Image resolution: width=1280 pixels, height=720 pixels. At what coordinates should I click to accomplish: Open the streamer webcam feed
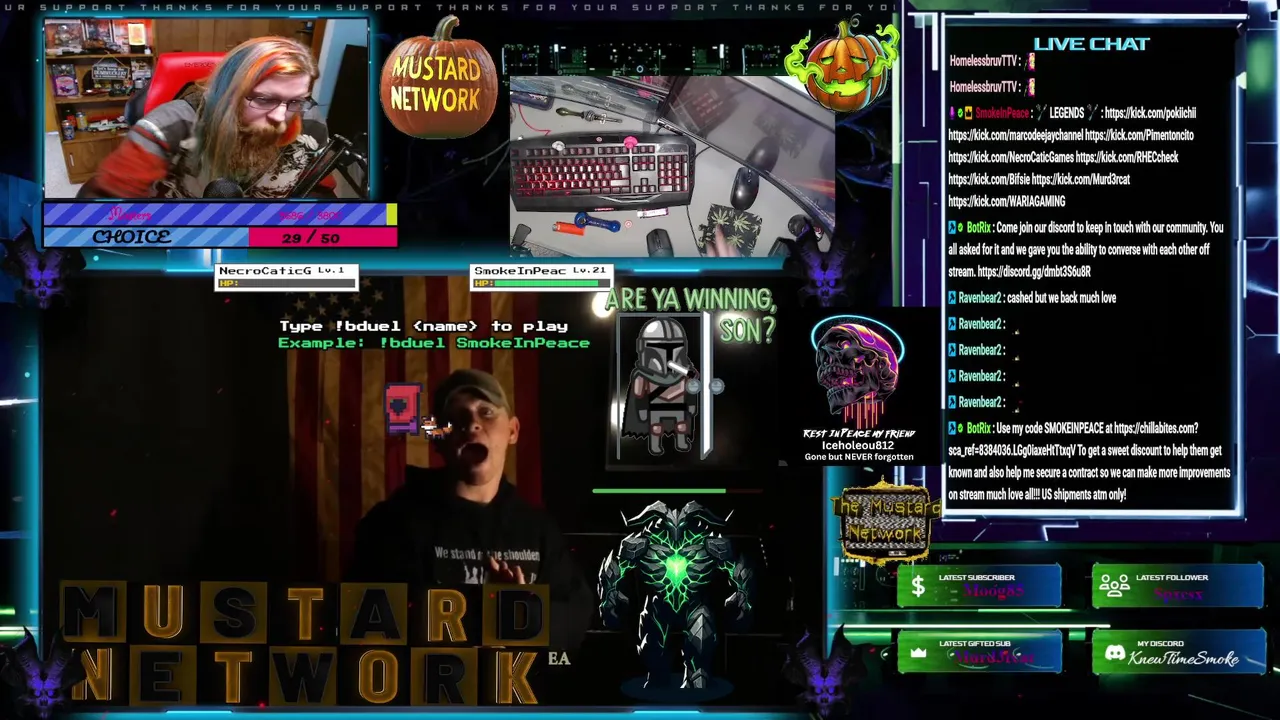click(x=206, y=110)
